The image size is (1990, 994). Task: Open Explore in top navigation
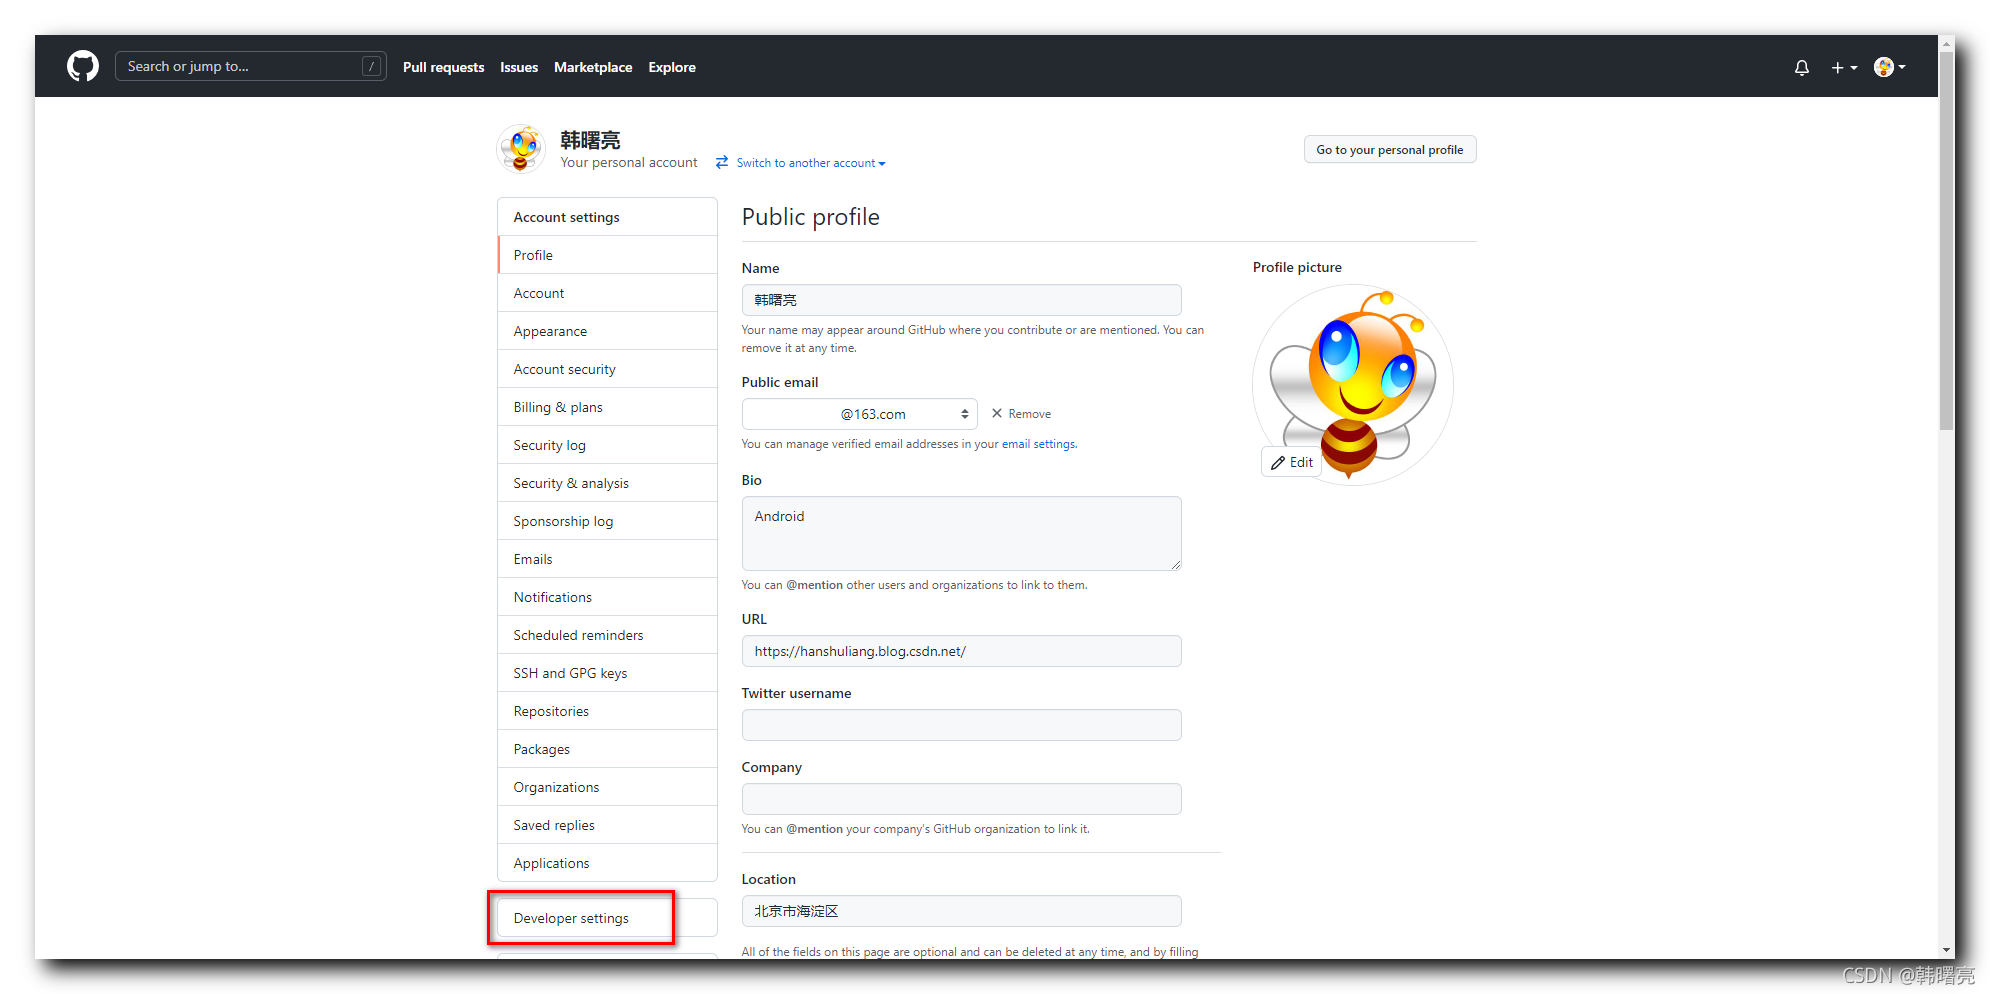click(x=672, y=67)
